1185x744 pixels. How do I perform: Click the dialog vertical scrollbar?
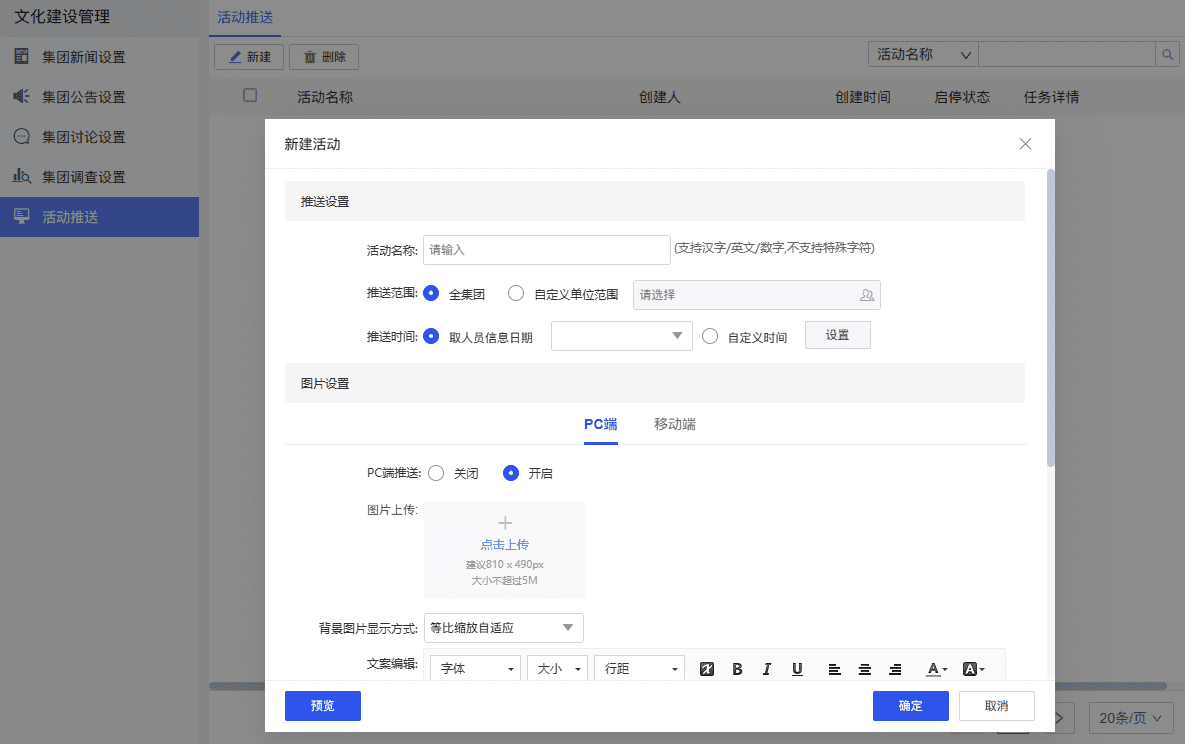[x=1050, y=318]
